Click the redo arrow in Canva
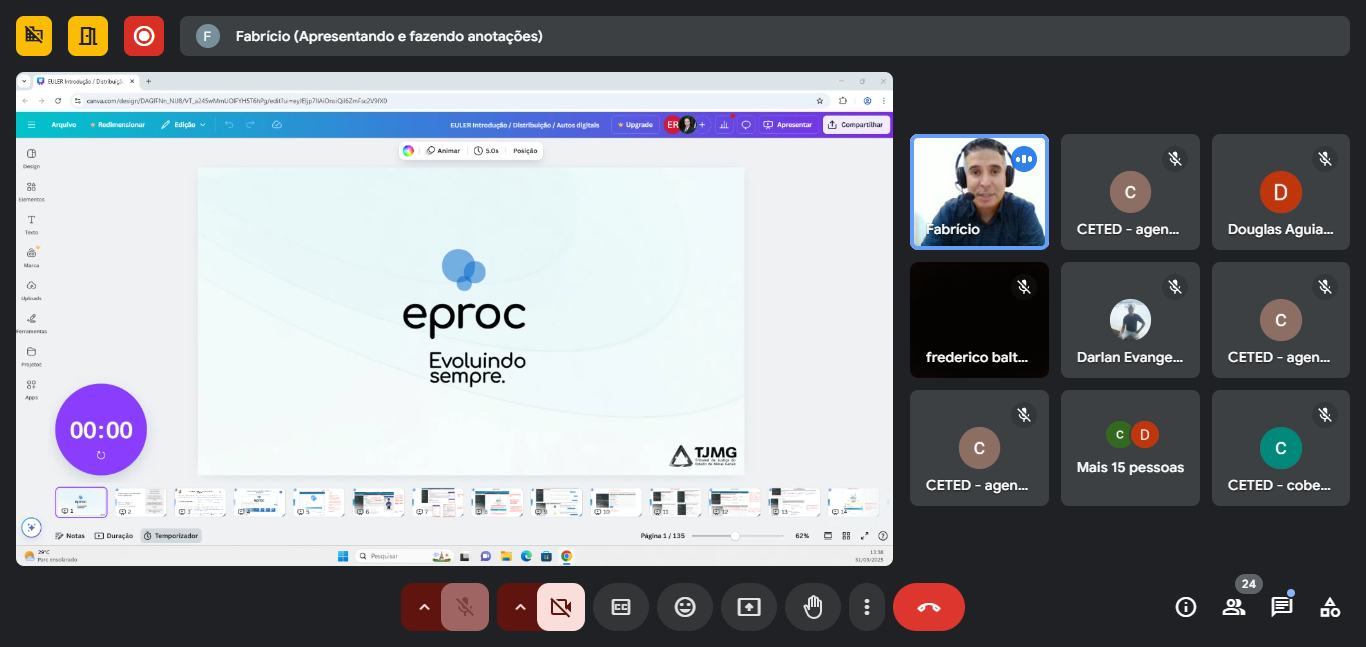Viewport: 1366px width, 647px height. click(x=250, y=125)
